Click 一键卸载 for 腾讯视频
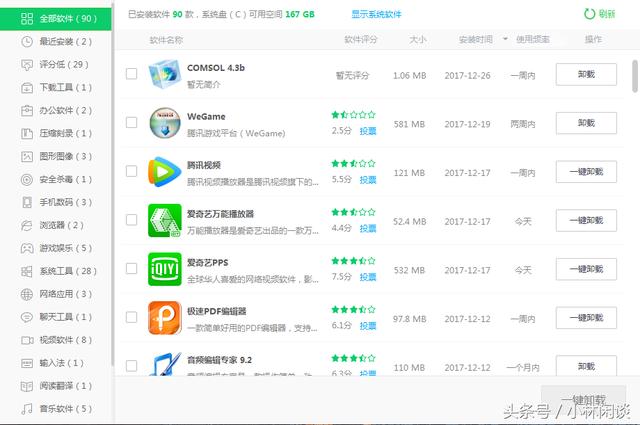Image resolution: width=640 pixels, height=425 pixels. coord(586,172)
